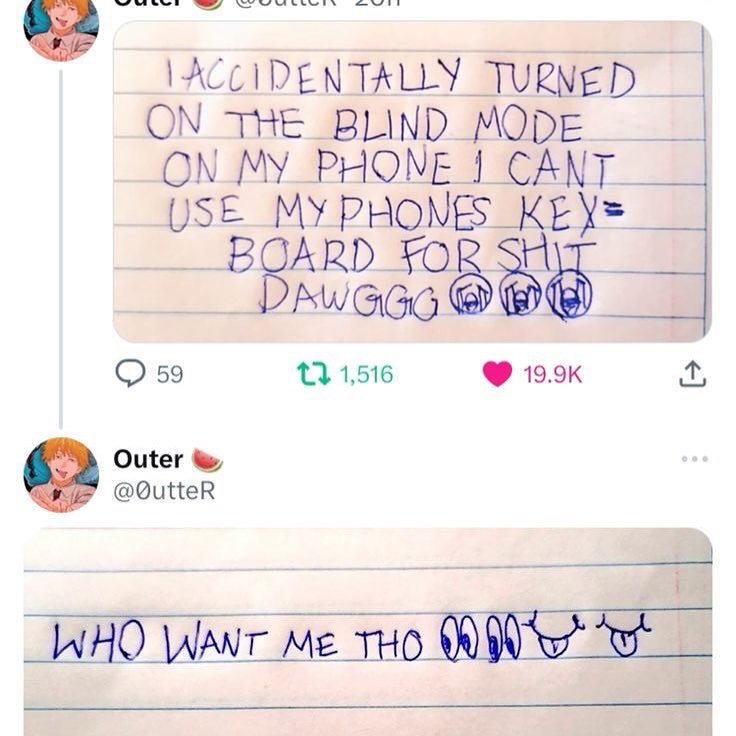The width and height of the screenshot is (736, 736).
Task: Click the drawn eyes emoji in second note
Action: [481, 638]
